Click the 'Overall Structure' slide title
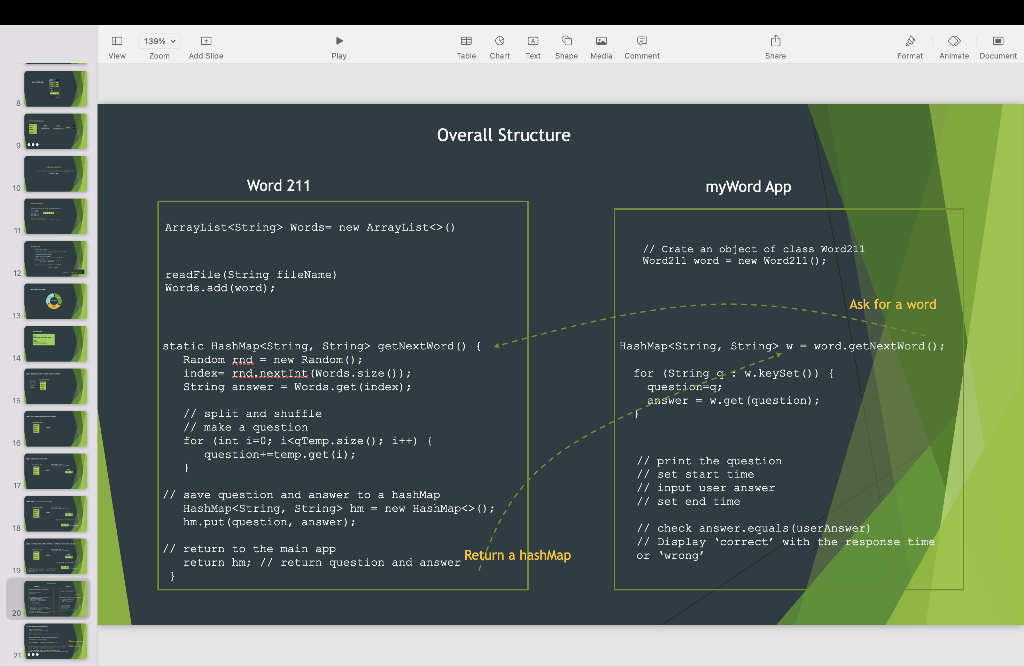 (504, 135)
